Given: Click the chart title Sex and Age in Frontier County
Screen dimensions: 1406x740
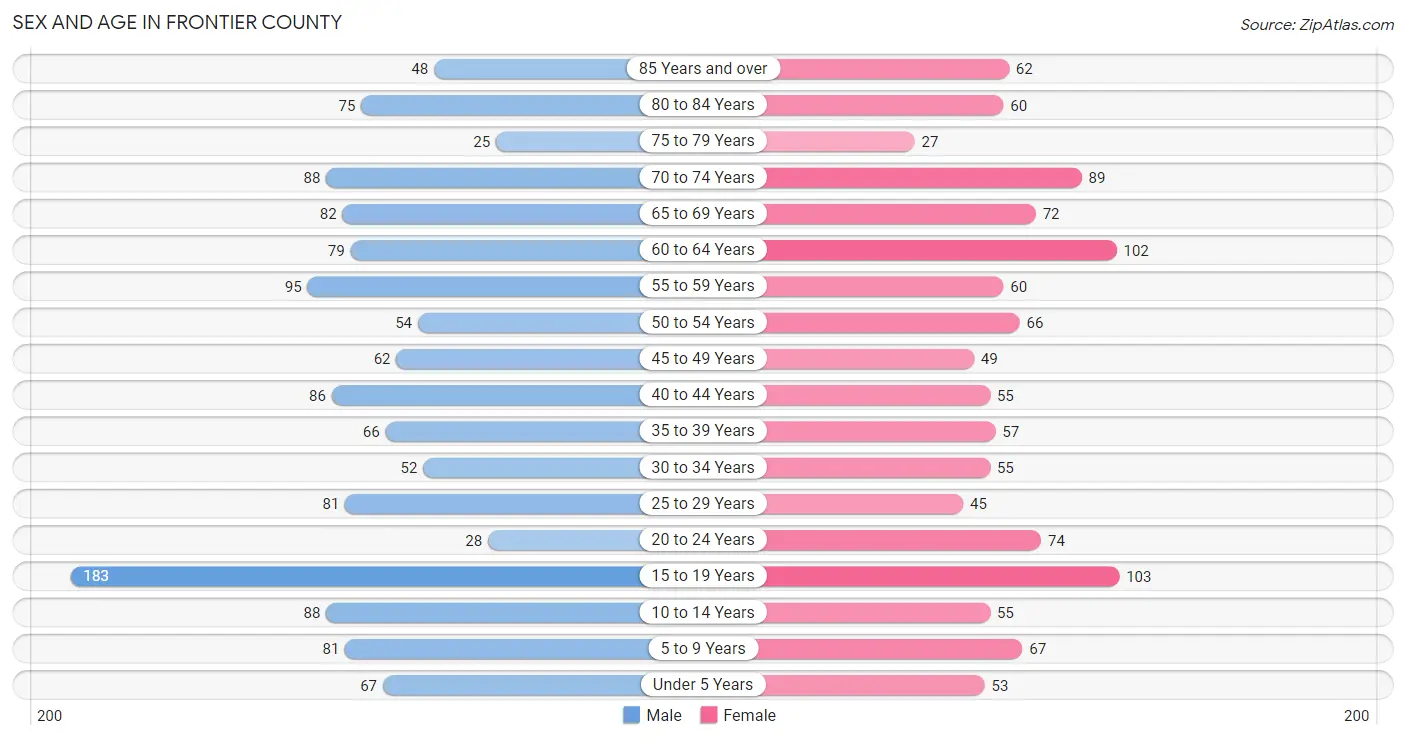Looking at the screenshot, I should coord(177,22).
